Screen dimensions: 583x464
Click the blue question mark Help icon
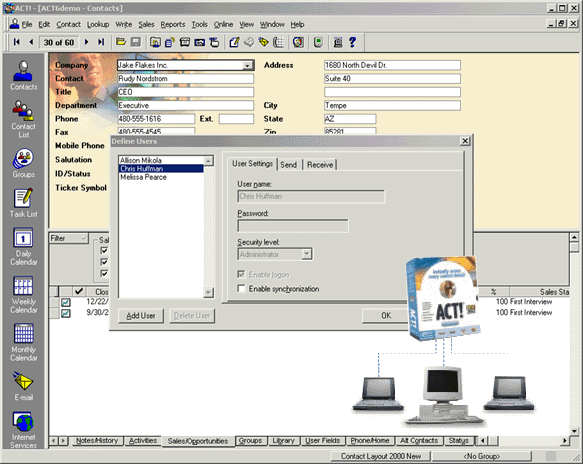[x=352, y=42]
